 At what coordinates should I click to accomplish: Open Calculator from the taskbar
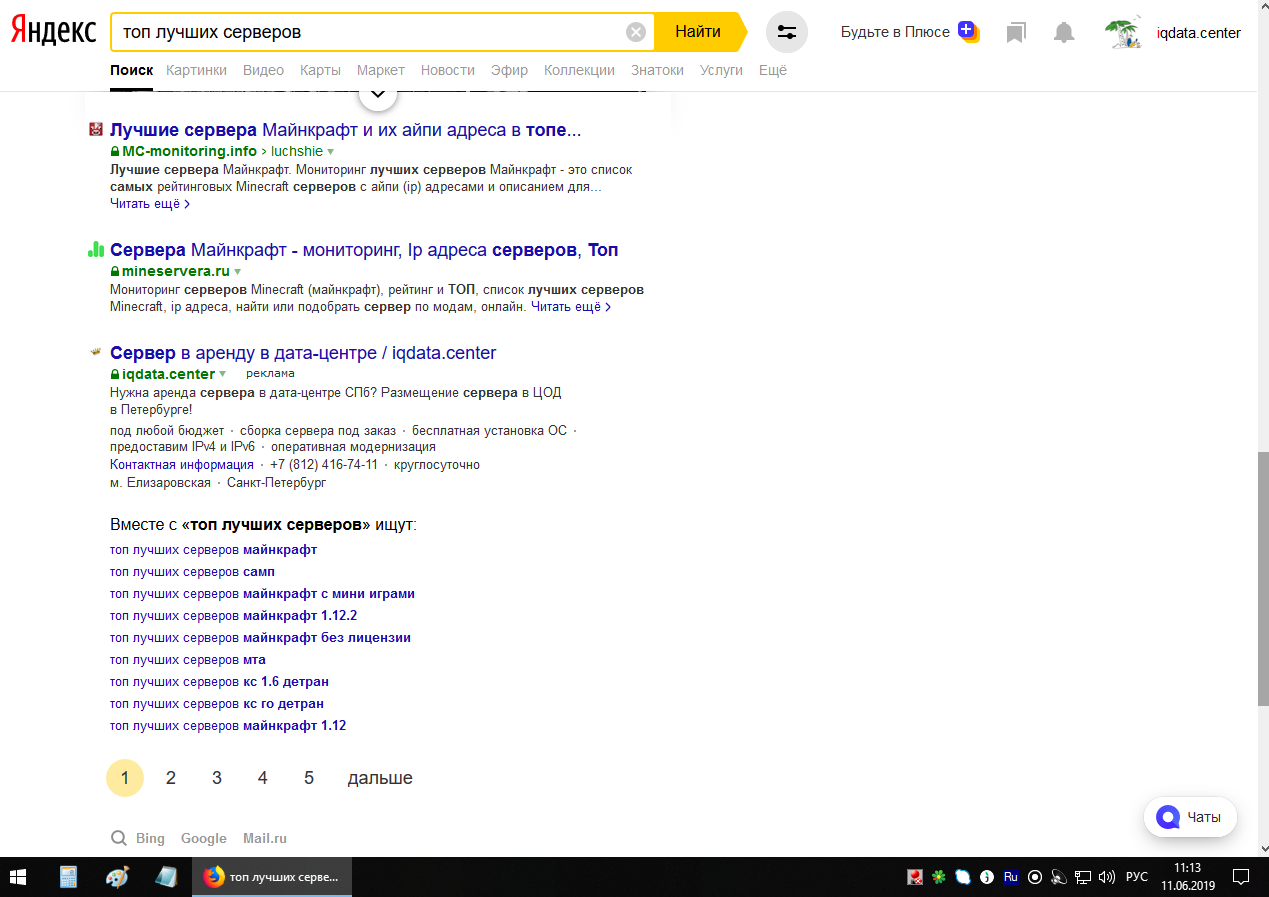point(68,877)
